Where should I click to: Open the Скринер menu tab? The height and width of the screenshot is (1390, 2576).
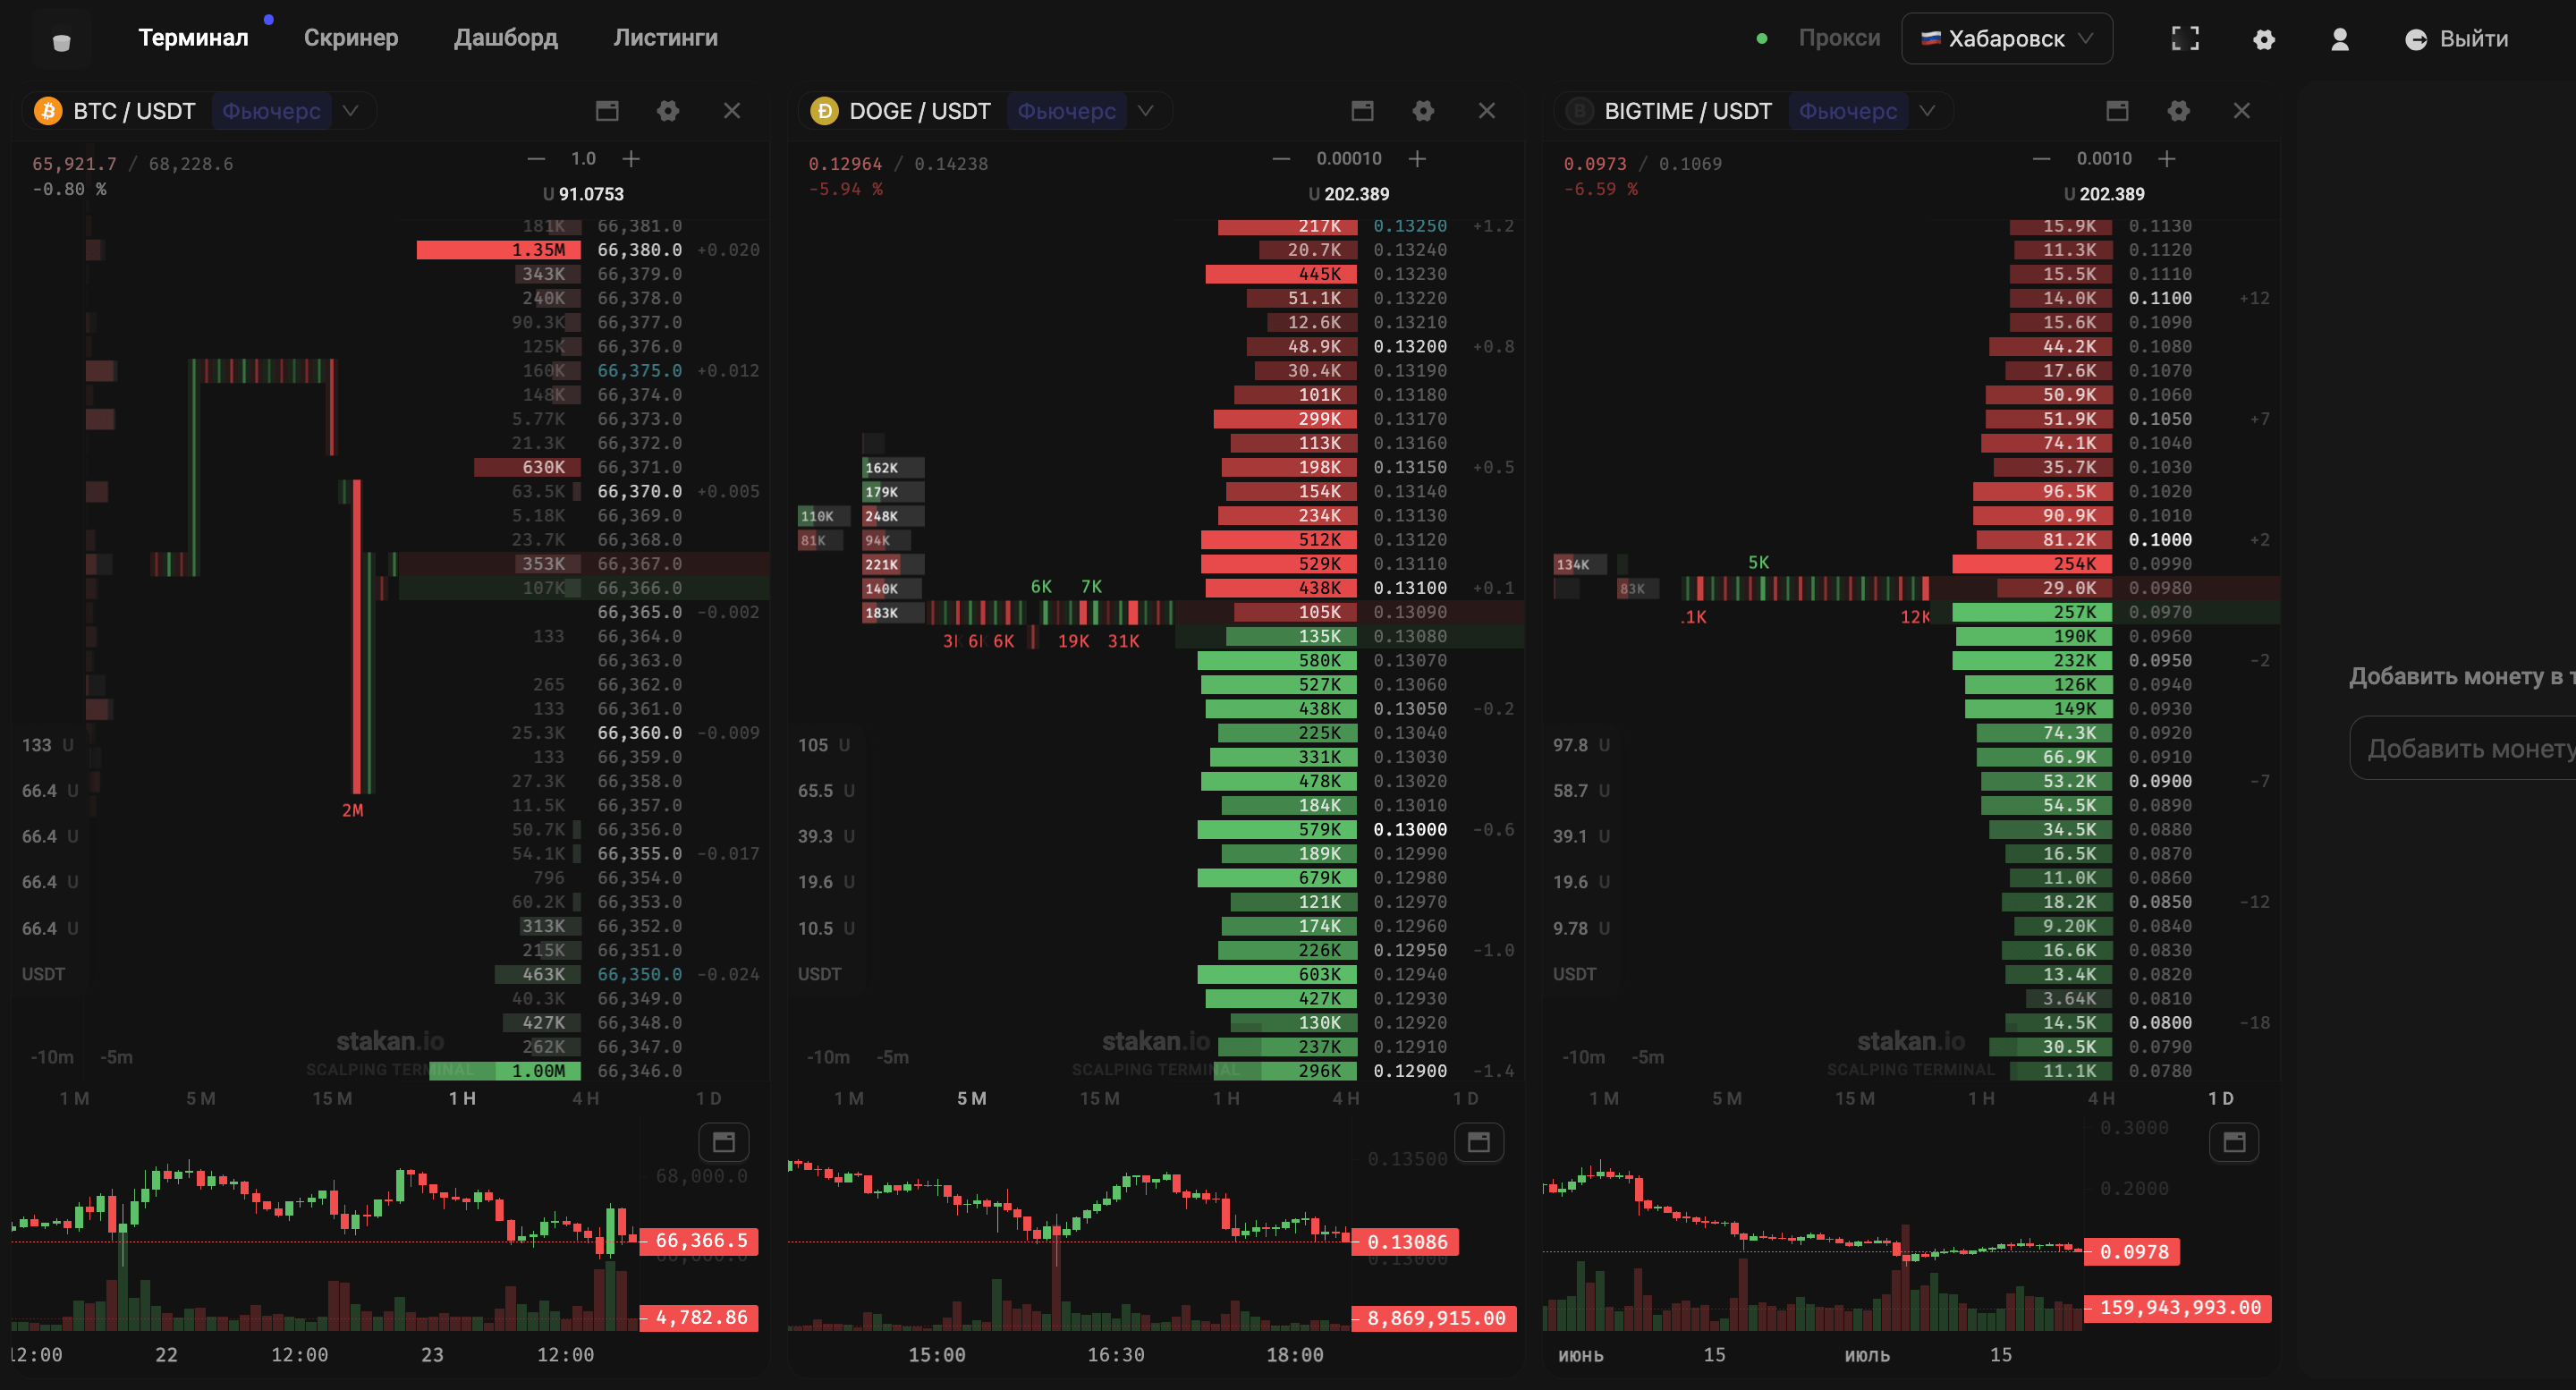pos(351,36)
